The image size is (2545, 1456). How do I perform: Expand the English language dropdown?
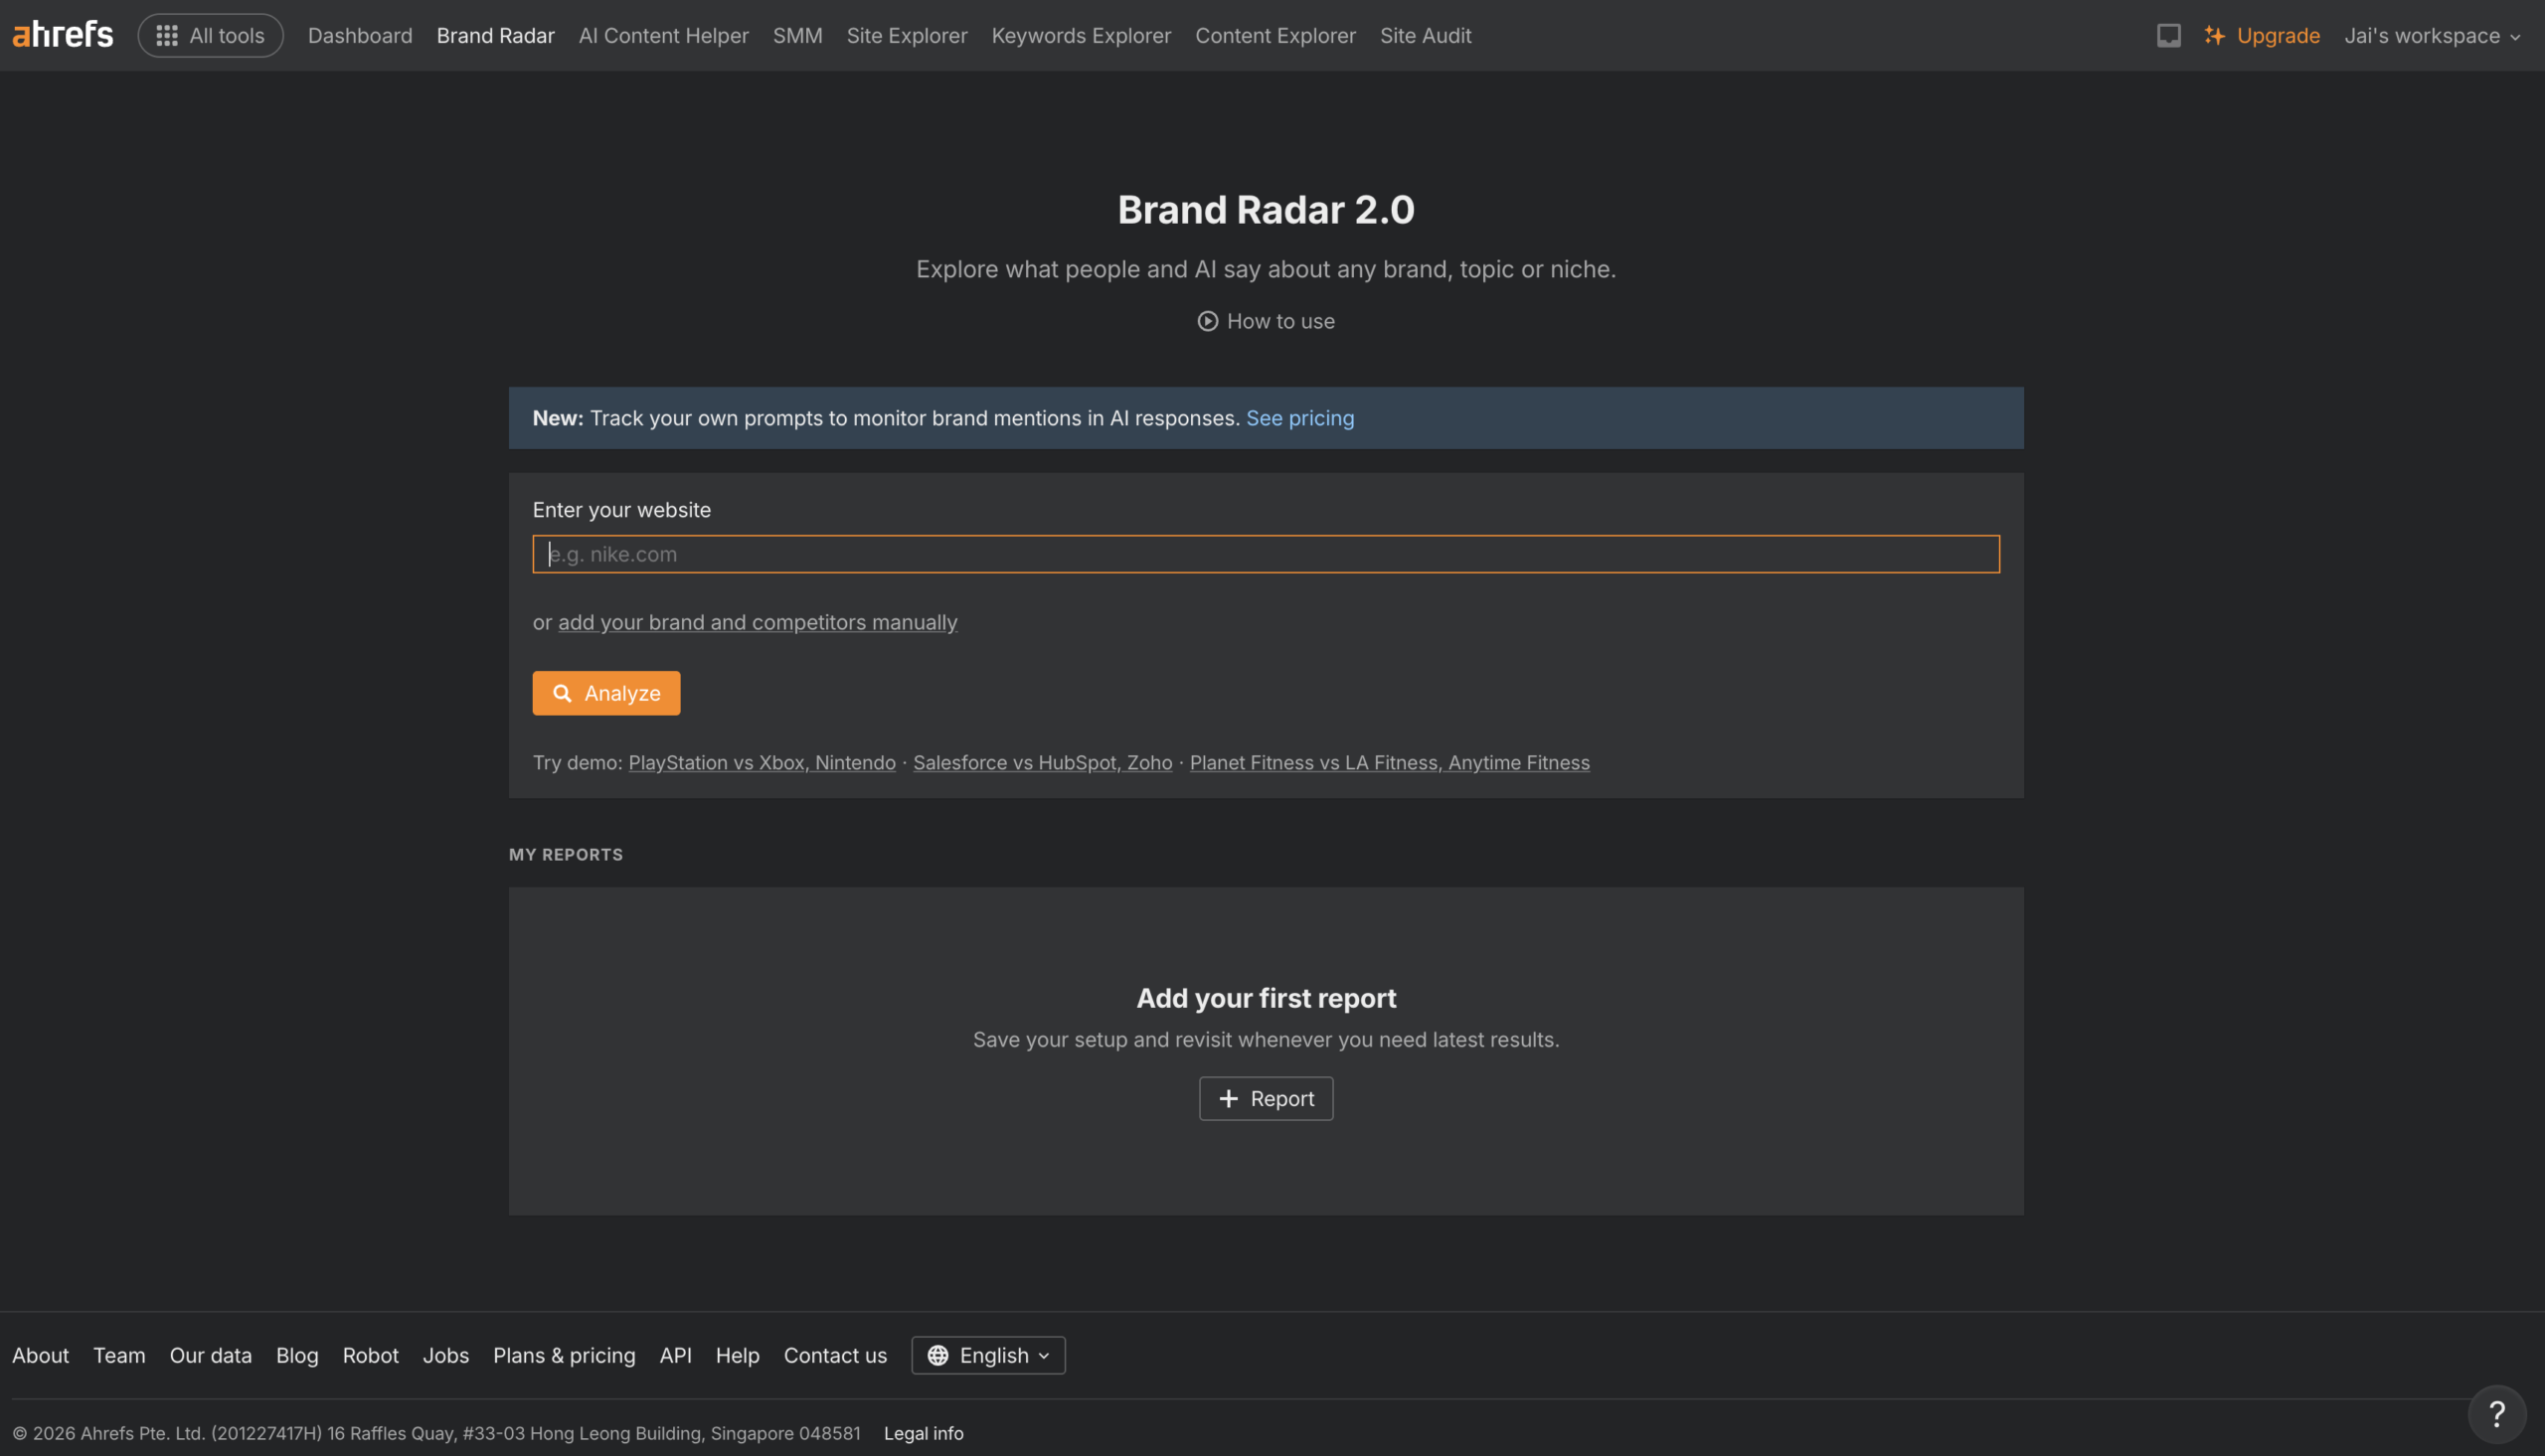(x=988, y=1355)
